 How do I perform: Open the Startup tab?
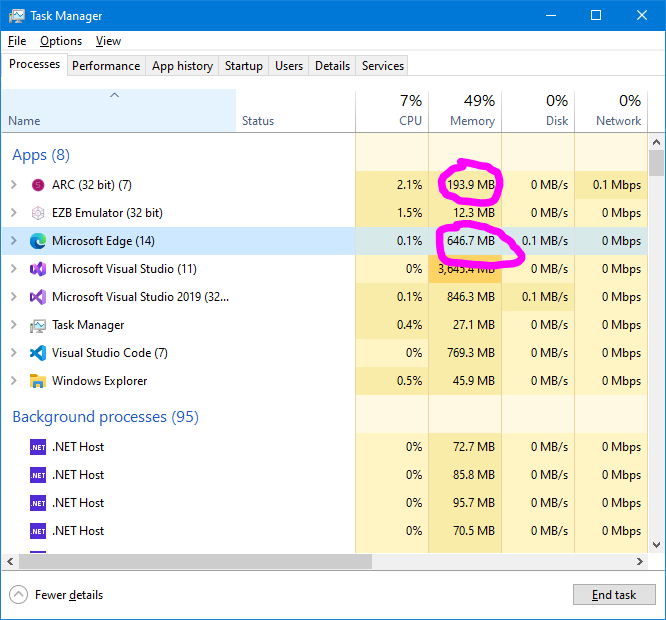(243, 66)
